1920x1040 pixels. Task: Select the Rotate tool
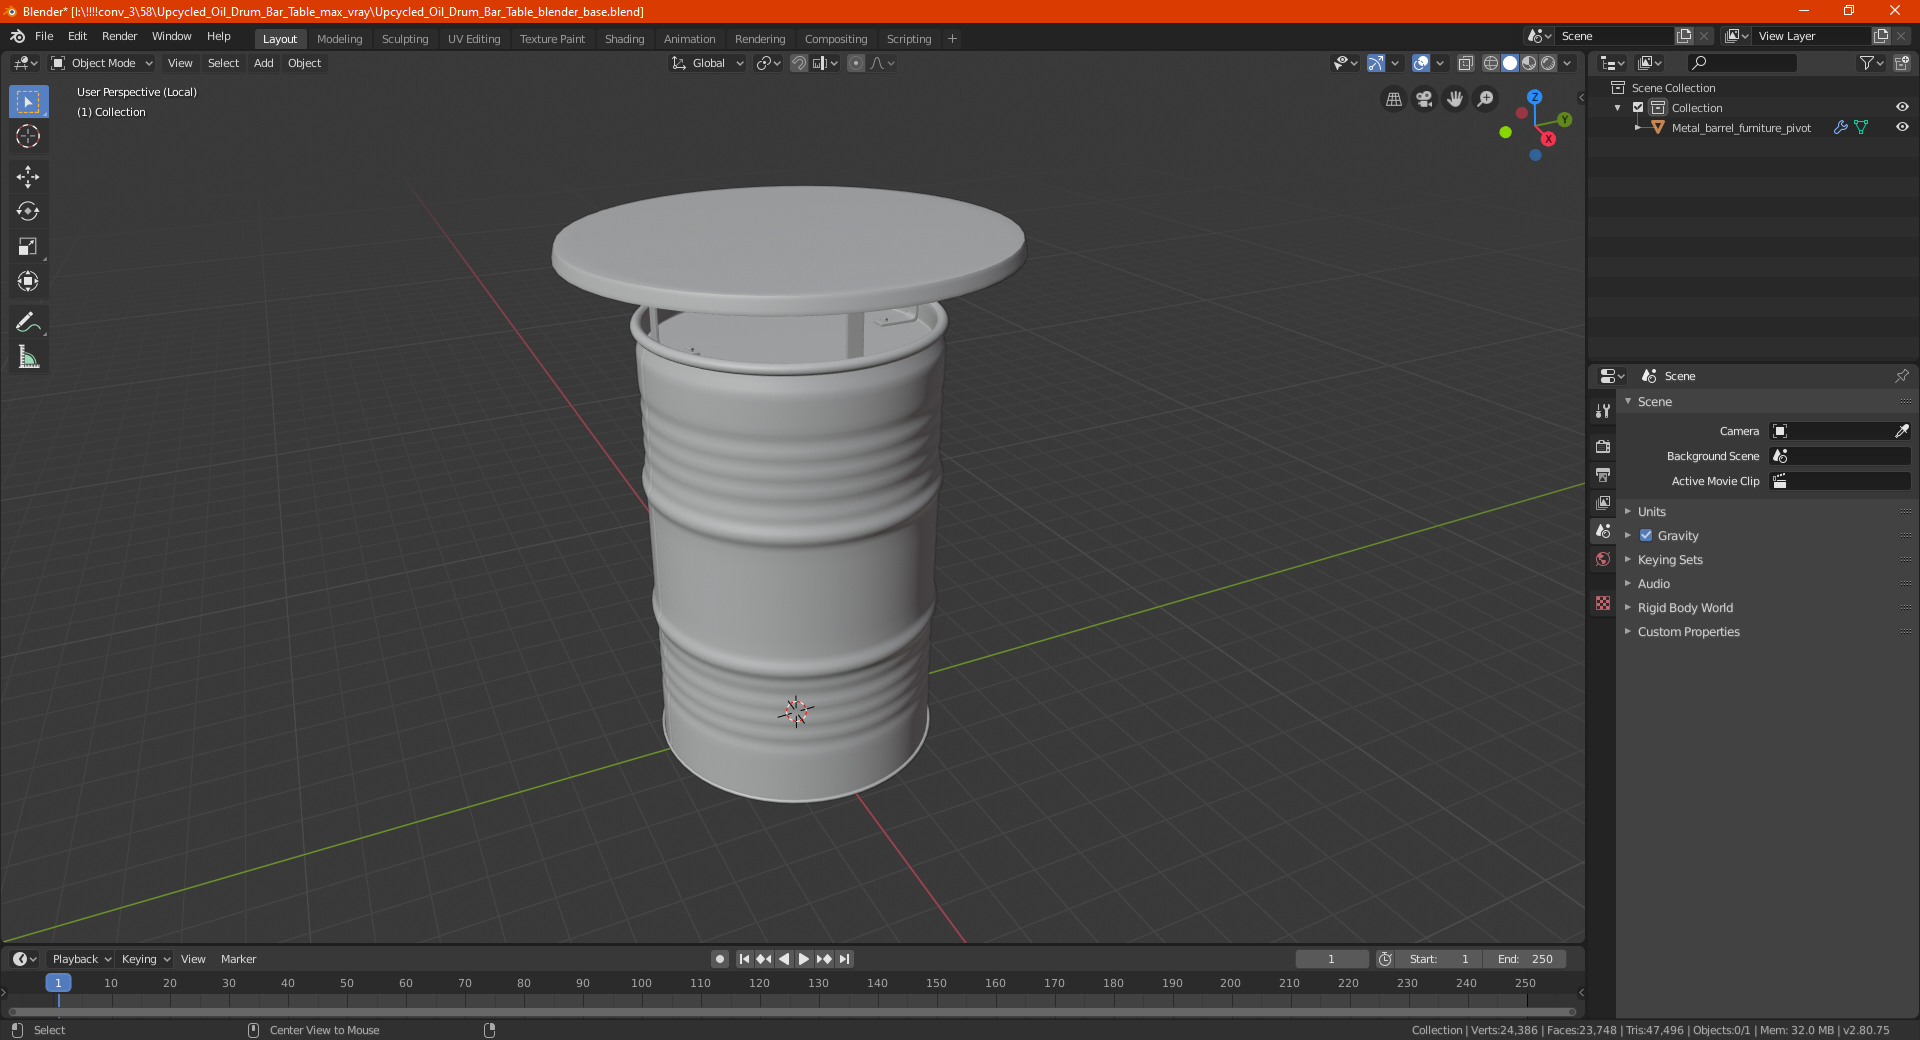click(28, 212)
